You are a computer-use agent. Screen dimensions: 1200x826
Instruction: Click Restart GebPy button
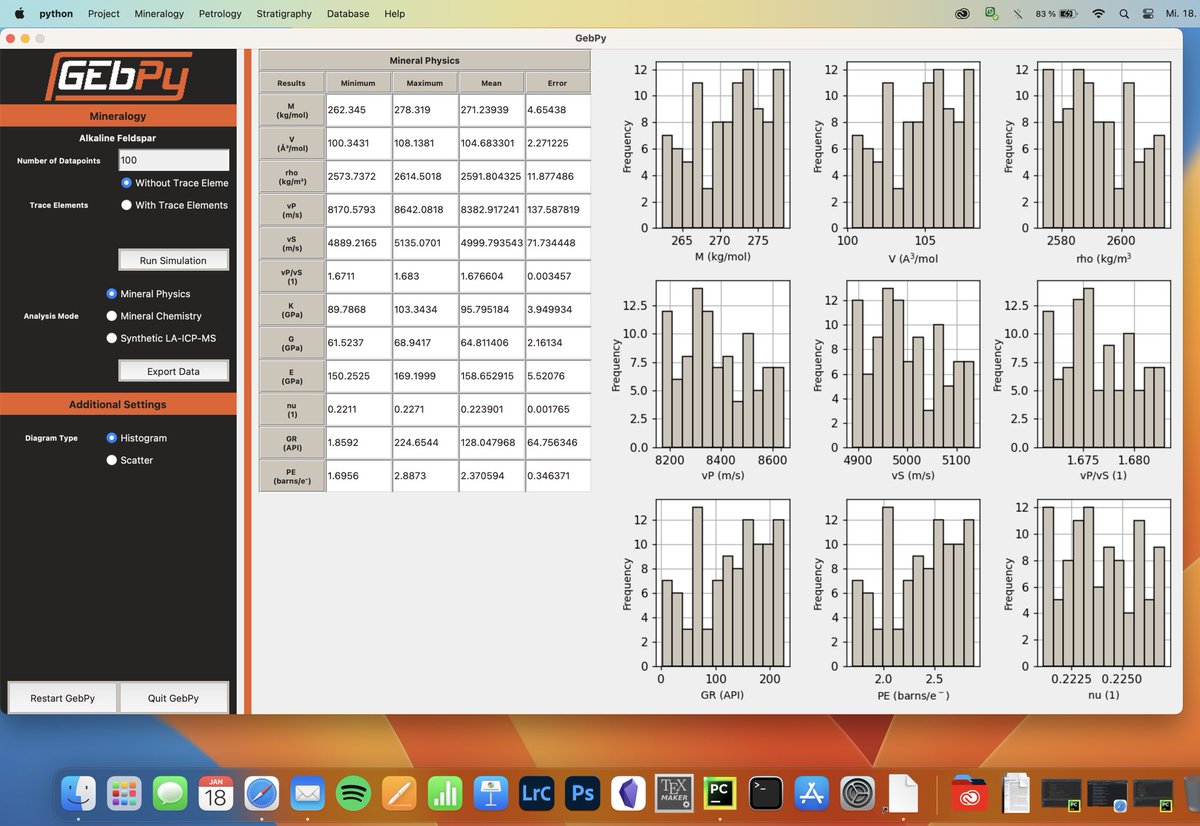tap(62, 698)
